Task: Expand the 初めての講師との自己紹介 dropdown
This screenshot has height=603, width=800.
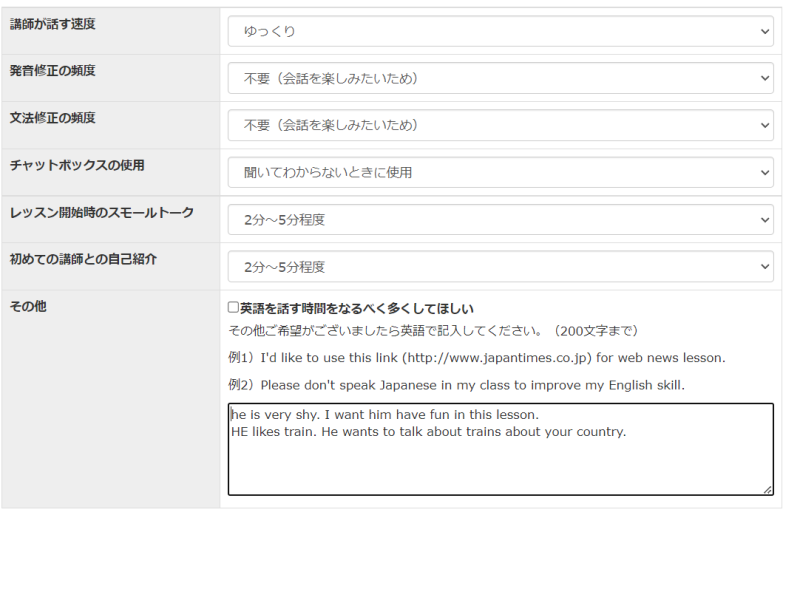Action: (x=500, y=267)
